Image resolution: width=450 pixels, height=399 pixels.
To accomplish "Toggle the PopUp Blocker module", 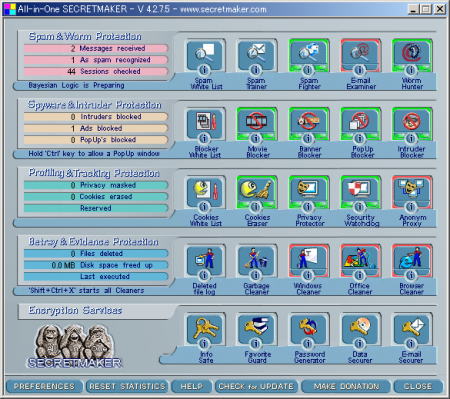I will [360, 122].
